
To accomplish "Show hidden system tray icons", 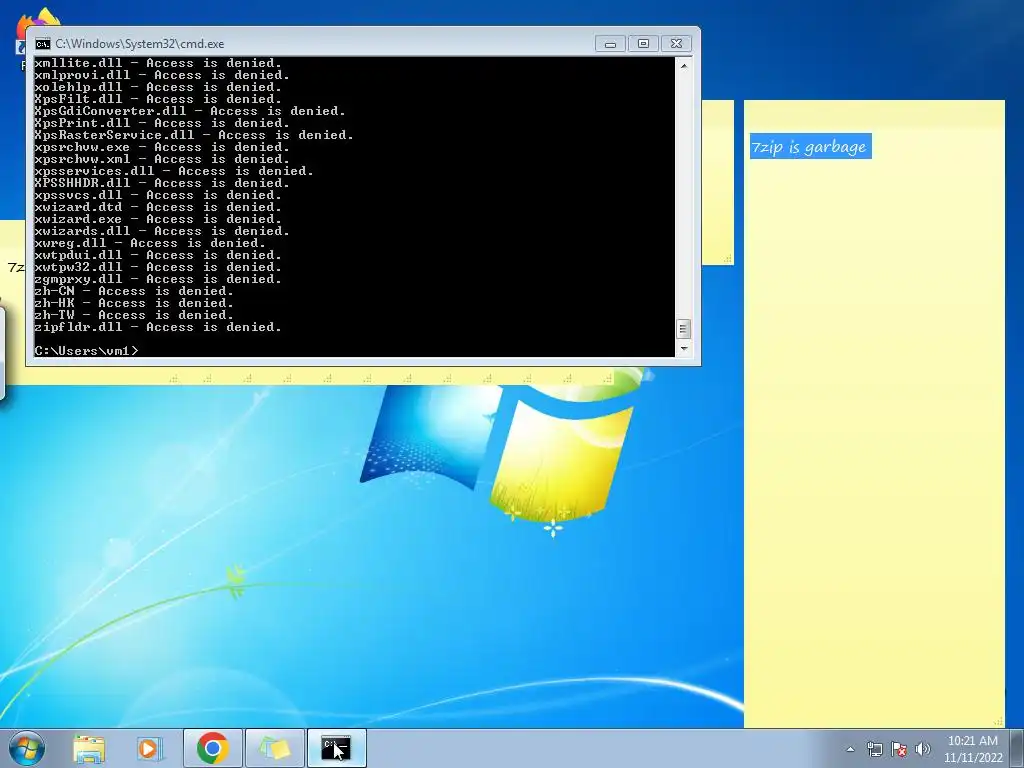I will click(x=850, y=749).
